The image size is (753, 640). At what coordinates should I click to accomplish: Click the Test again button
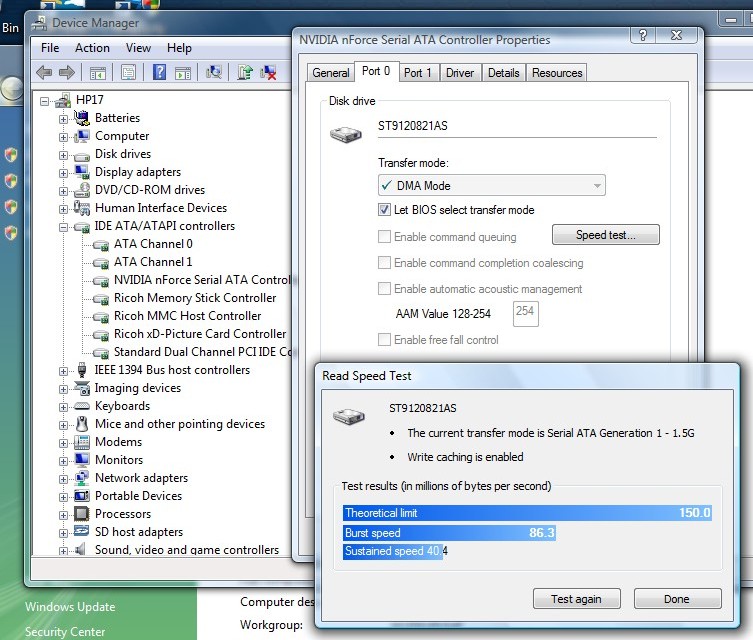[x=576, y=599]
